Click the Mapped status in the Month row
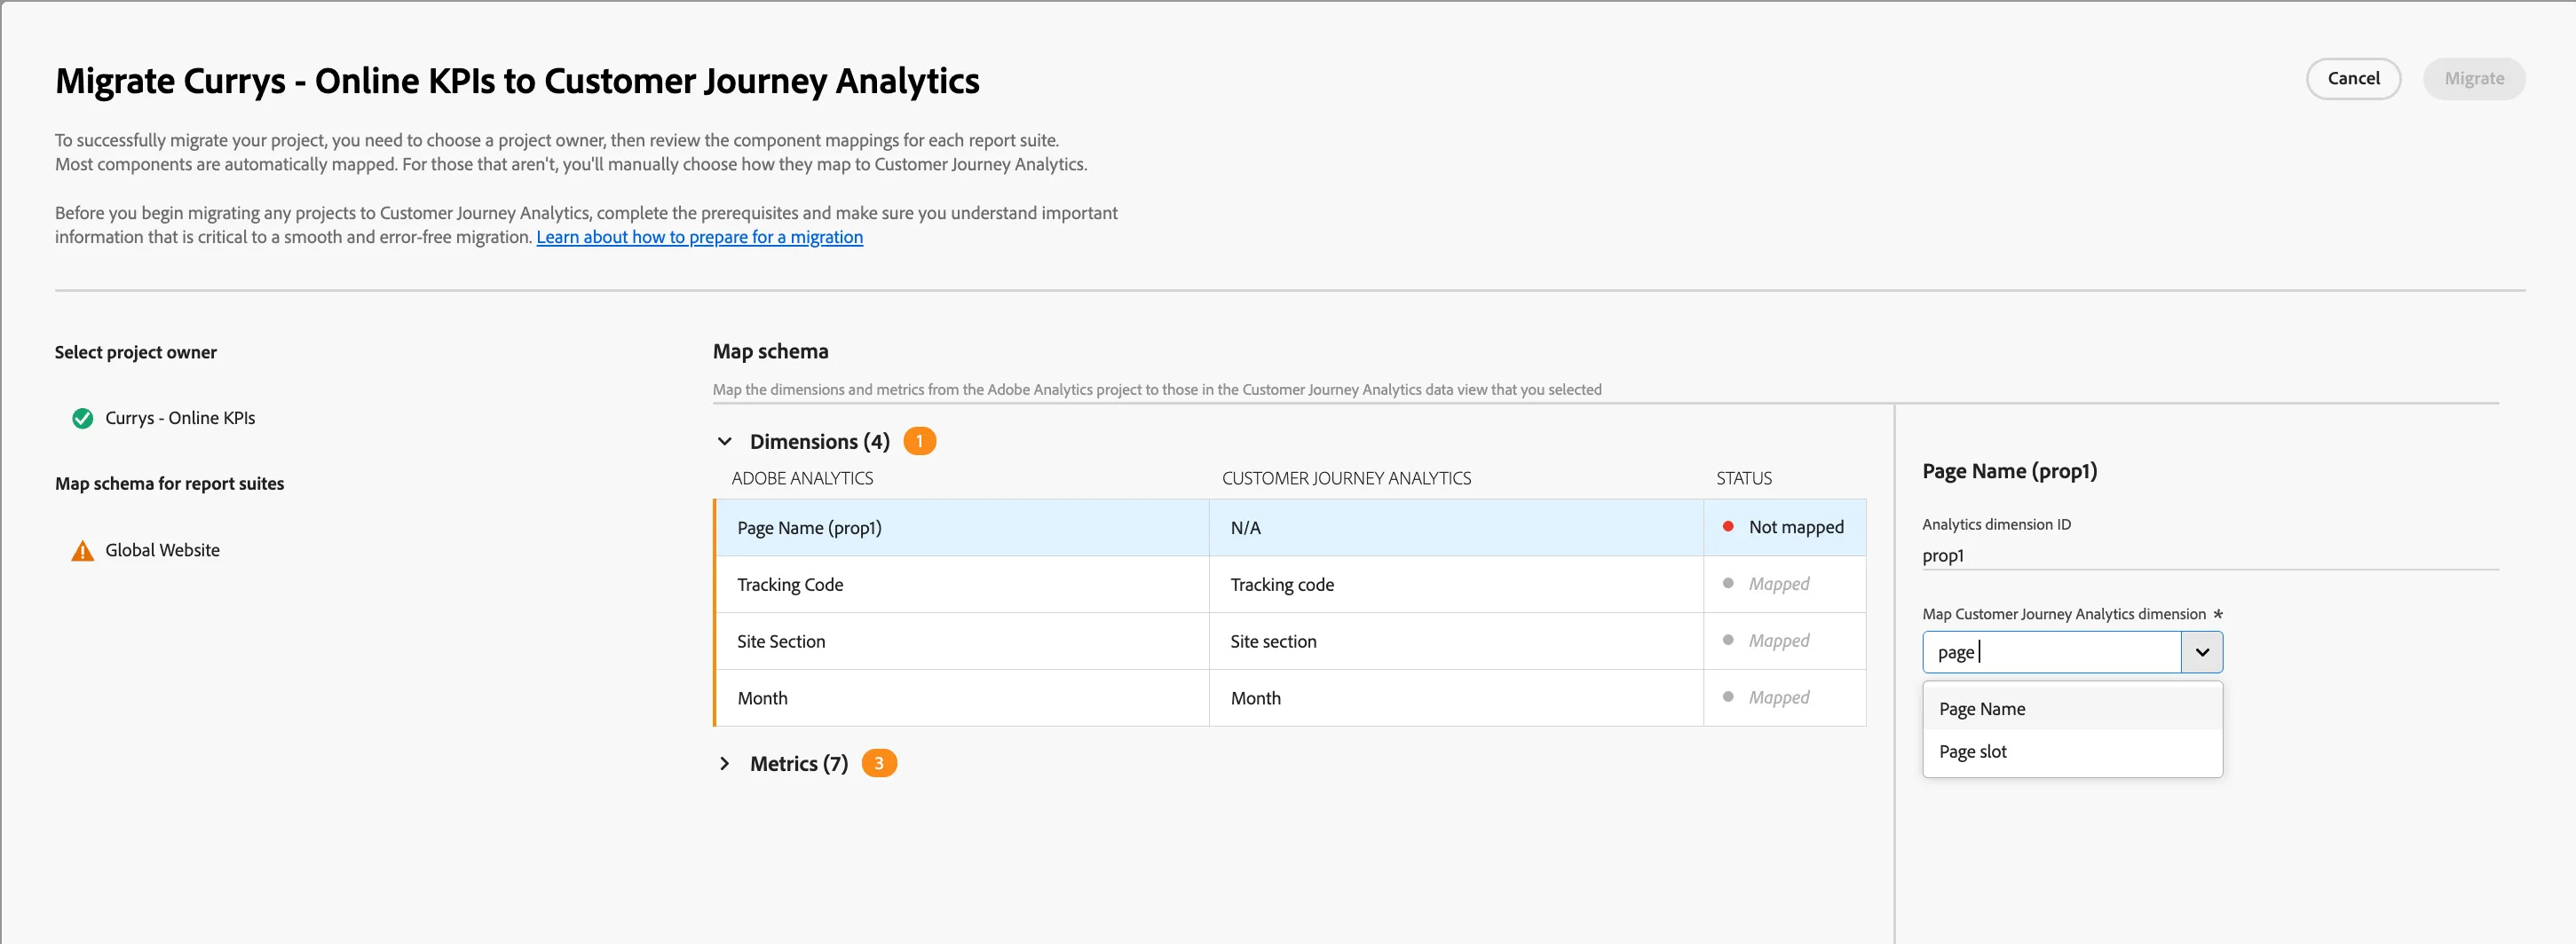 [x=1778, y=697]
